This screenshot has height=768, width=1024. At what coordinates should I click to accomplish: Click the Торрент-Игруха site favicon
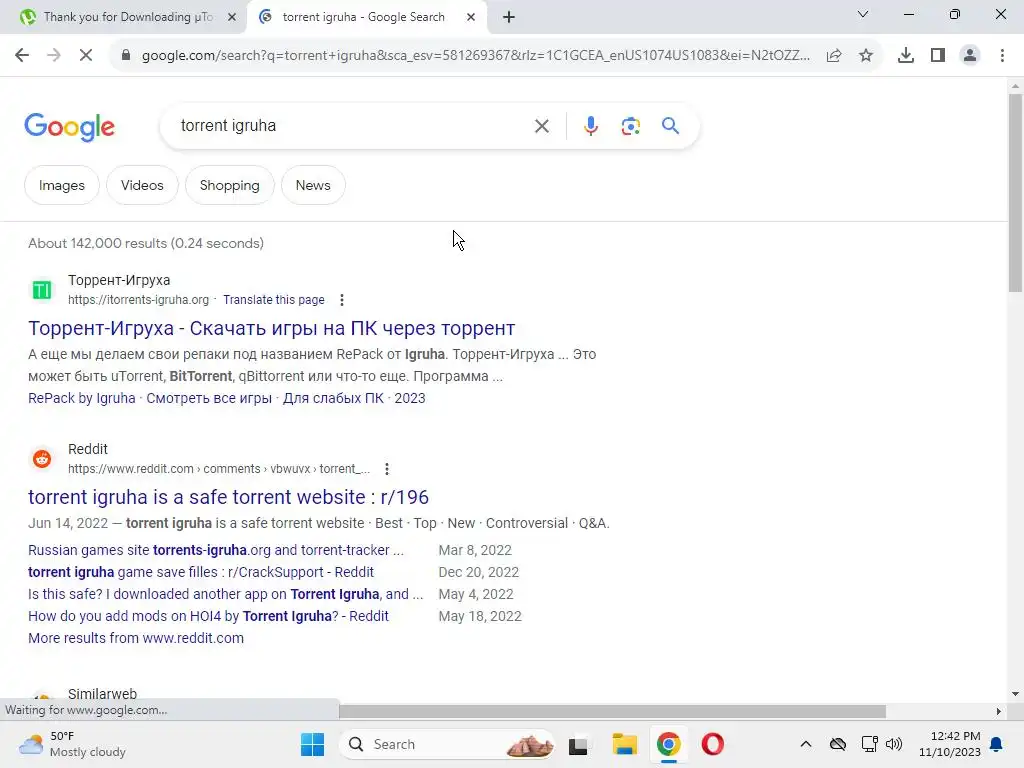[42, 289]
